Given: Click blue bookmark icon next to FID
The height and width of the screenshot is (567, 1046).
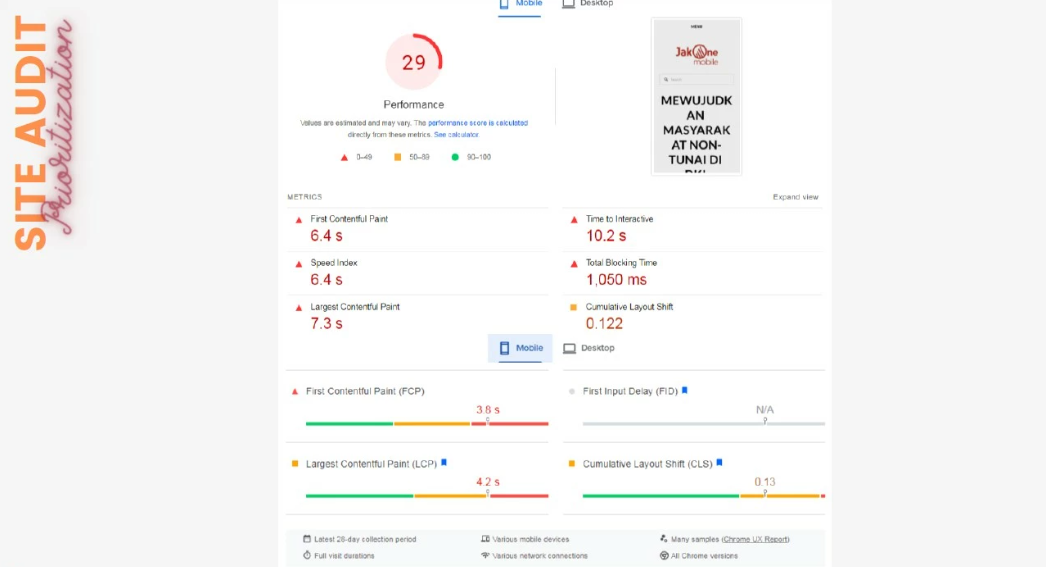Looking at the screenshot, I should (x=684, y=391).
